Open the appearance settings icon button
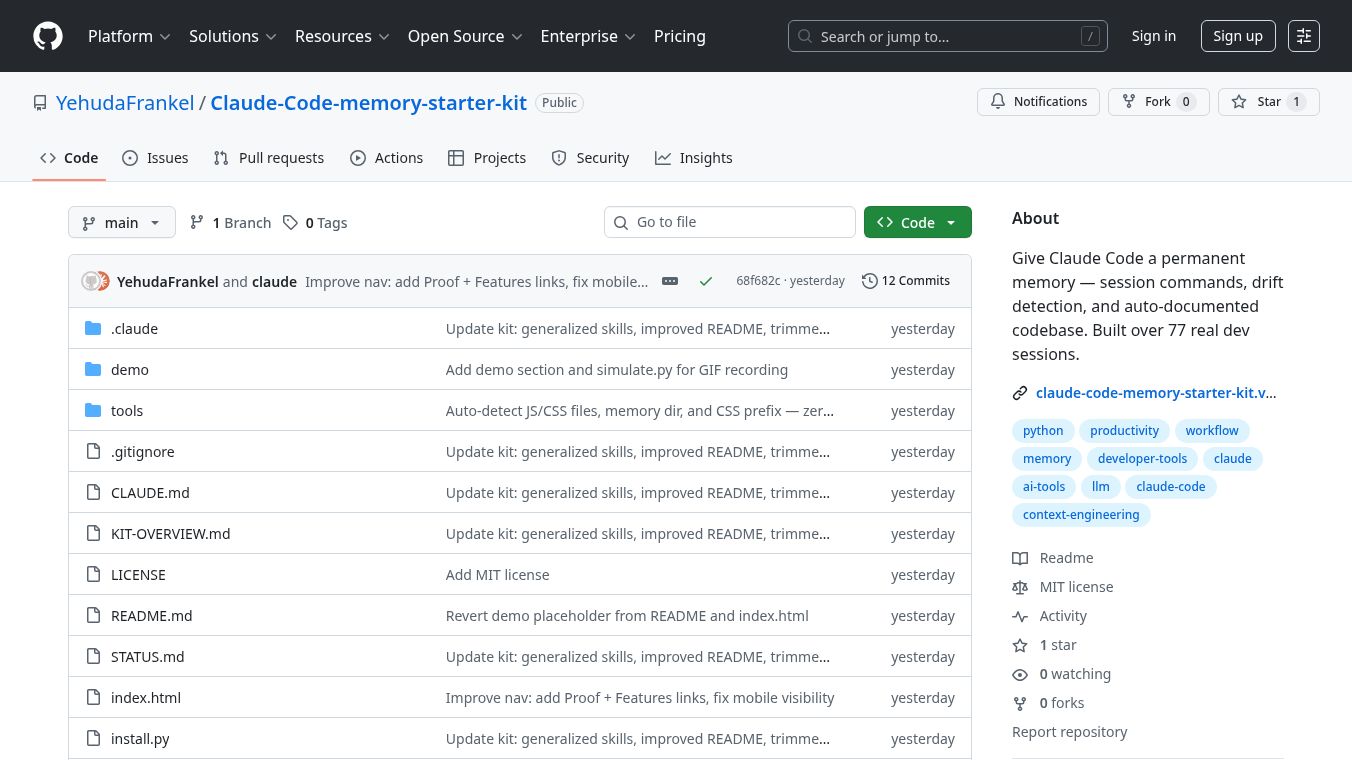 [x=1303, y=36]
